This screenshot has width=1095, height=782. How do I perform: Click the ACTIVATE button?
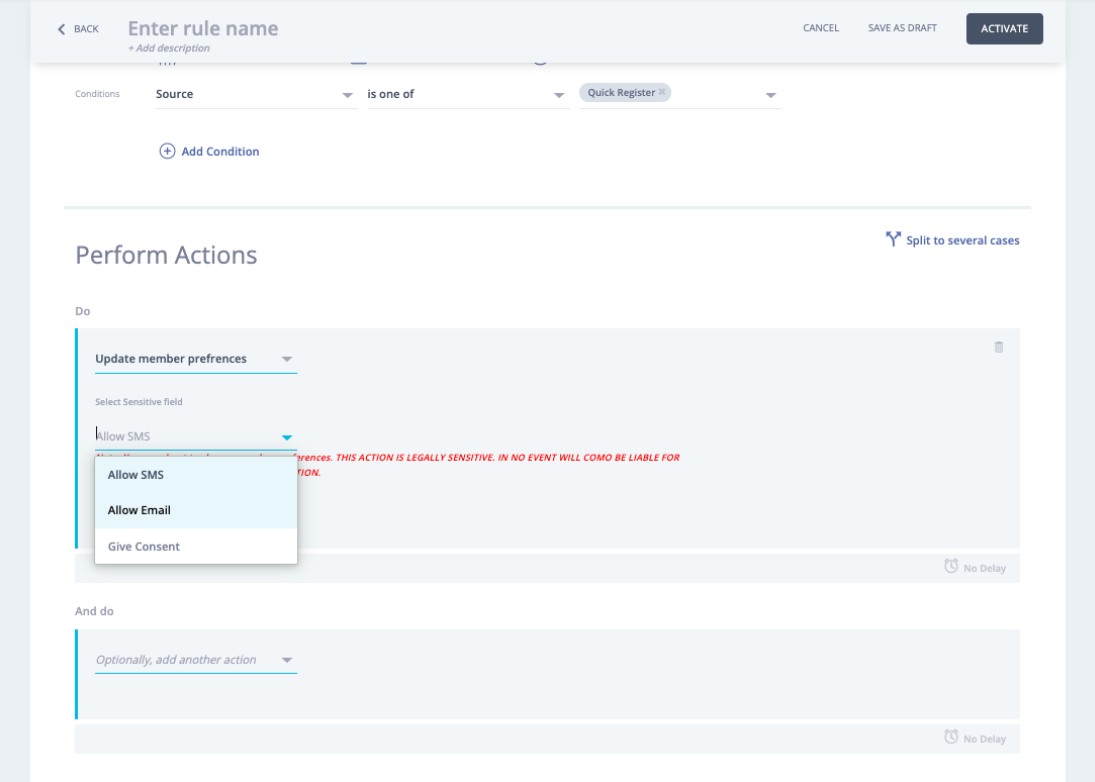pyautogui.click(x=1004, y=29)
